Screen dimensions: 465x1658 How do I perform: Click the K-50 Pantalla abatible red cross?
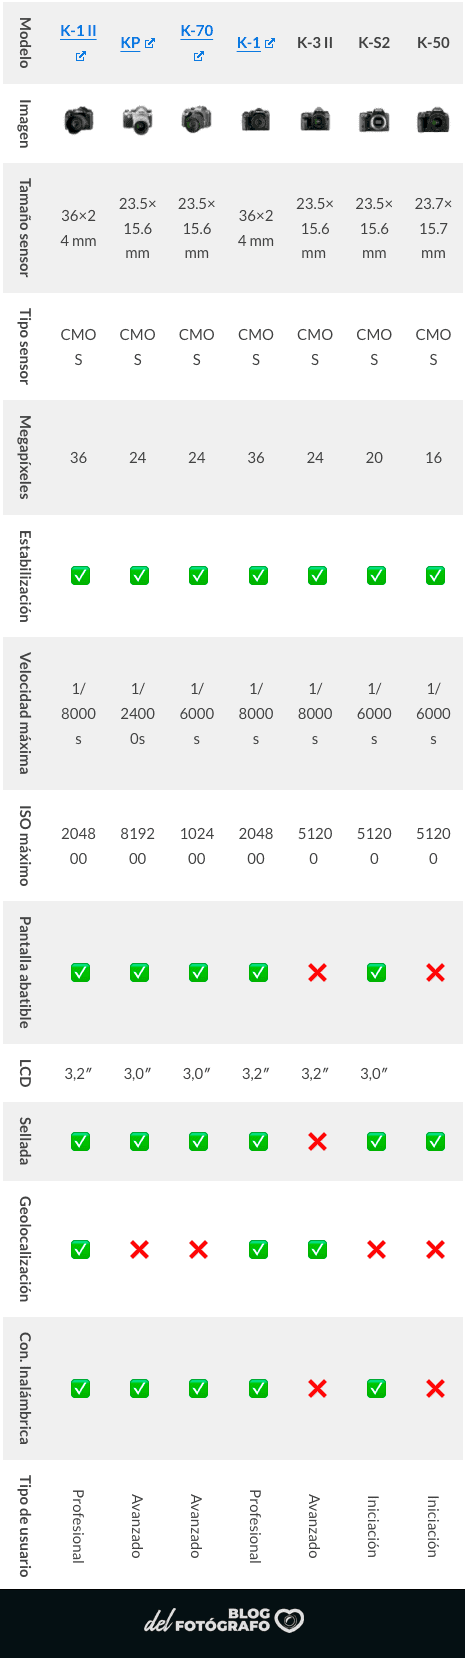[435, 972]
